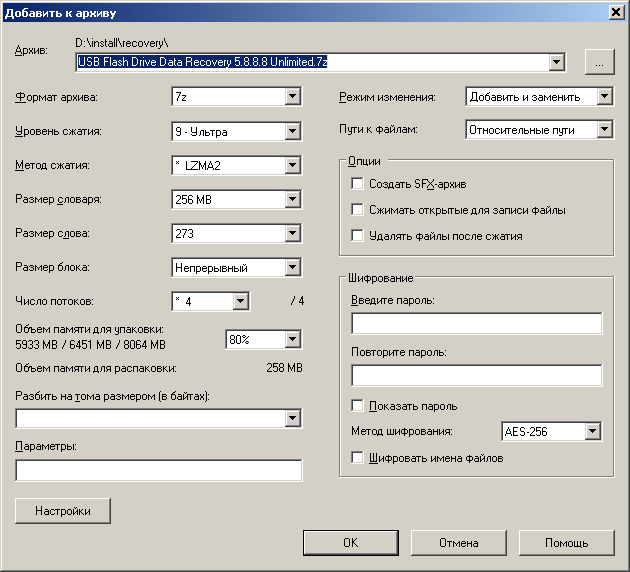Enable Создать SFX-архив checkbox

tap(357, 184)
